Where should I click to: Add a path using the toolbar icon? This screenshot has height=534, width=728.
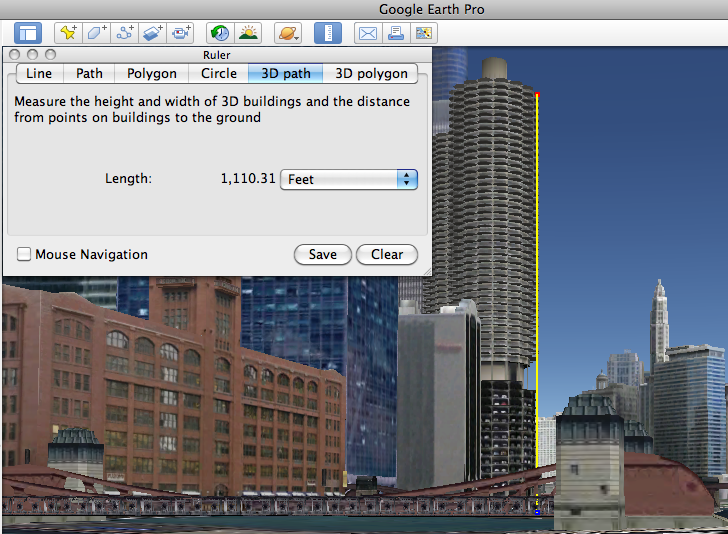pos(124,33)
